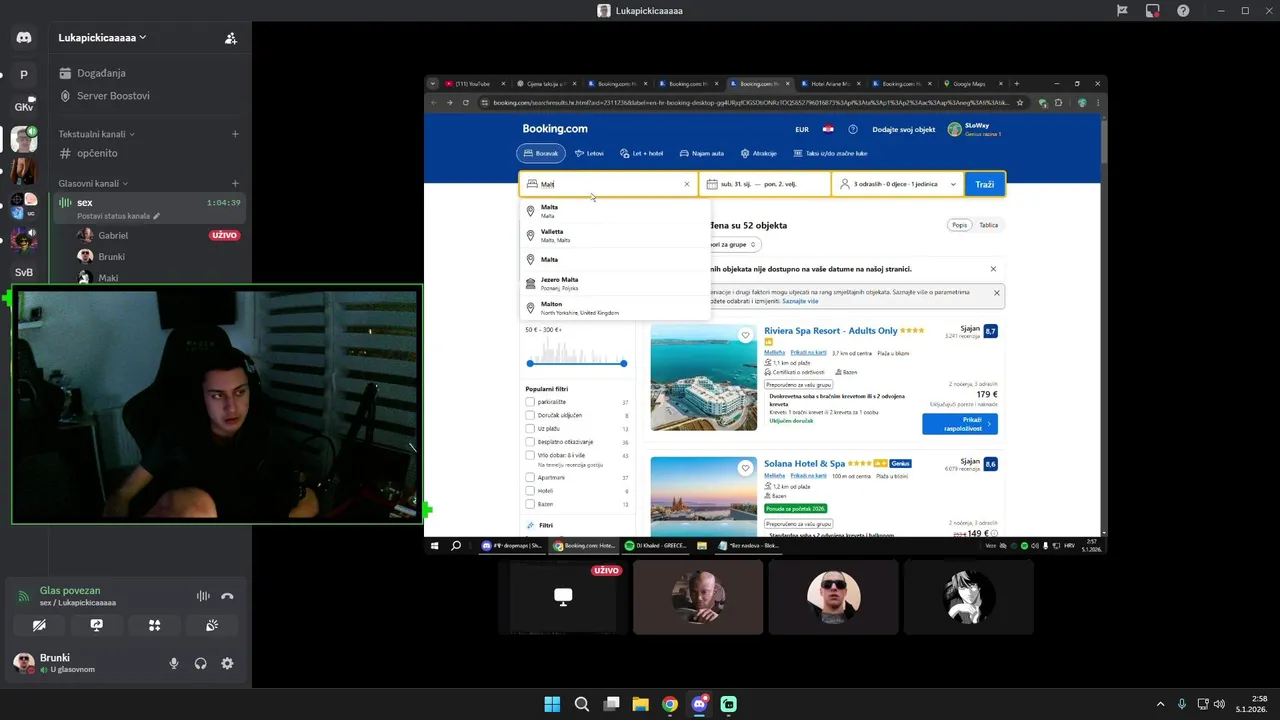
Task: Close the ranking factors info banner
Action: (997, 293)
